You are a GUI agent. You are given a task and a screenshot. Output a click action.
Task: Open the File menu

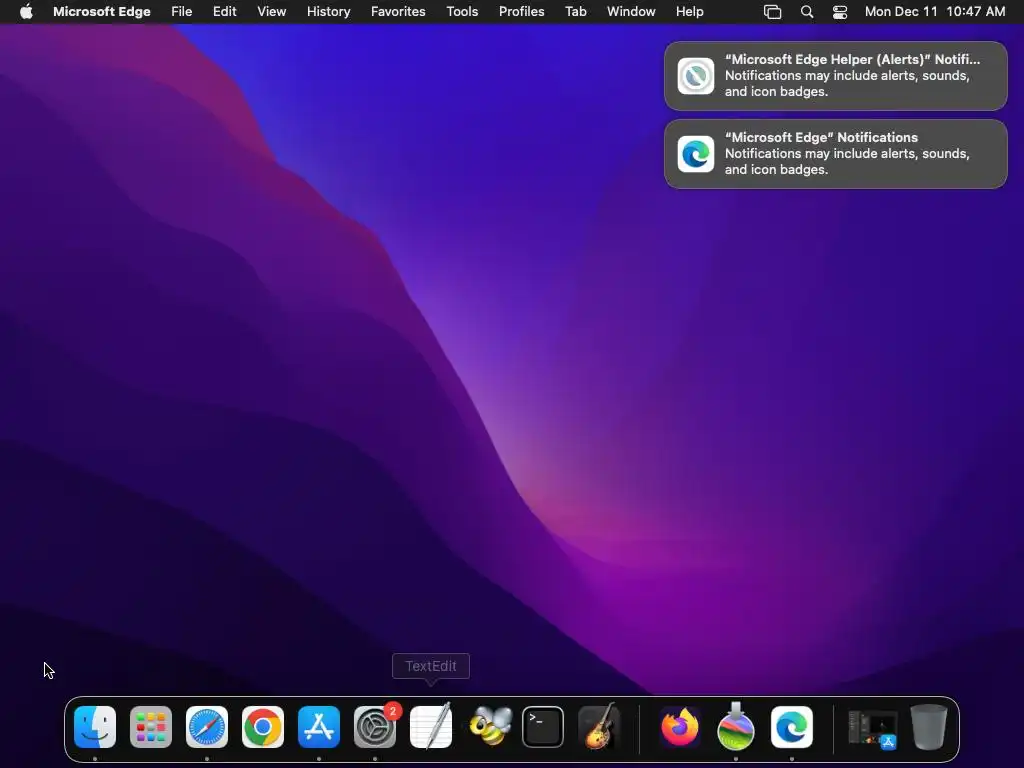click(182, 12)
